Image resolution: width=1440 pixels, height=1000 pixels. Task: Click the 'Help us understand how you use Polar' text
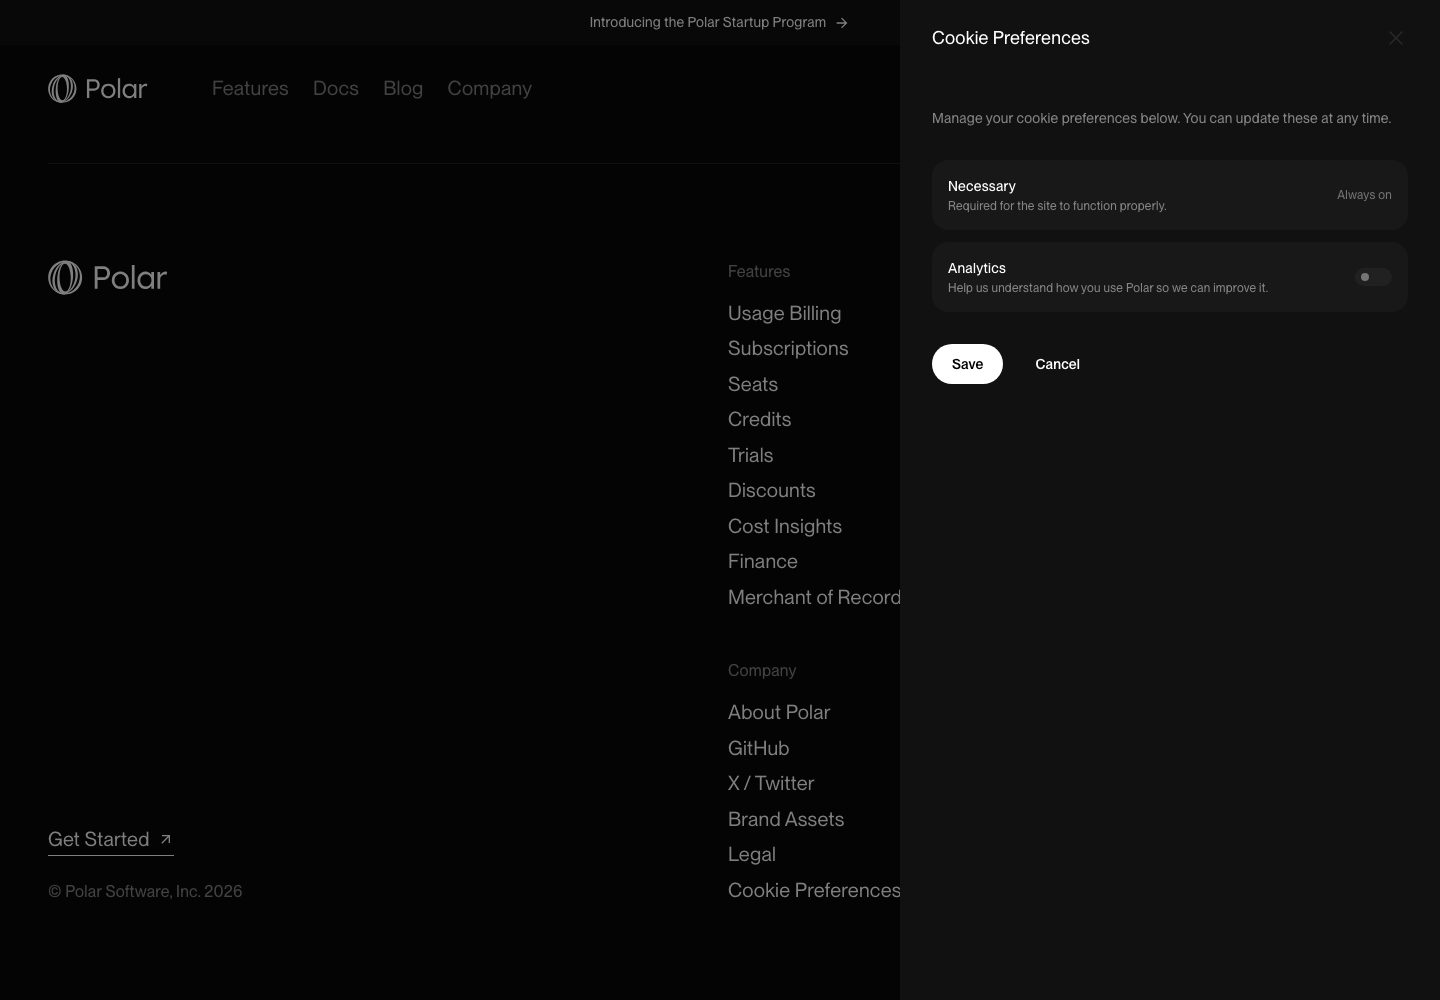pyautogui.click(x=1107, y=288)
